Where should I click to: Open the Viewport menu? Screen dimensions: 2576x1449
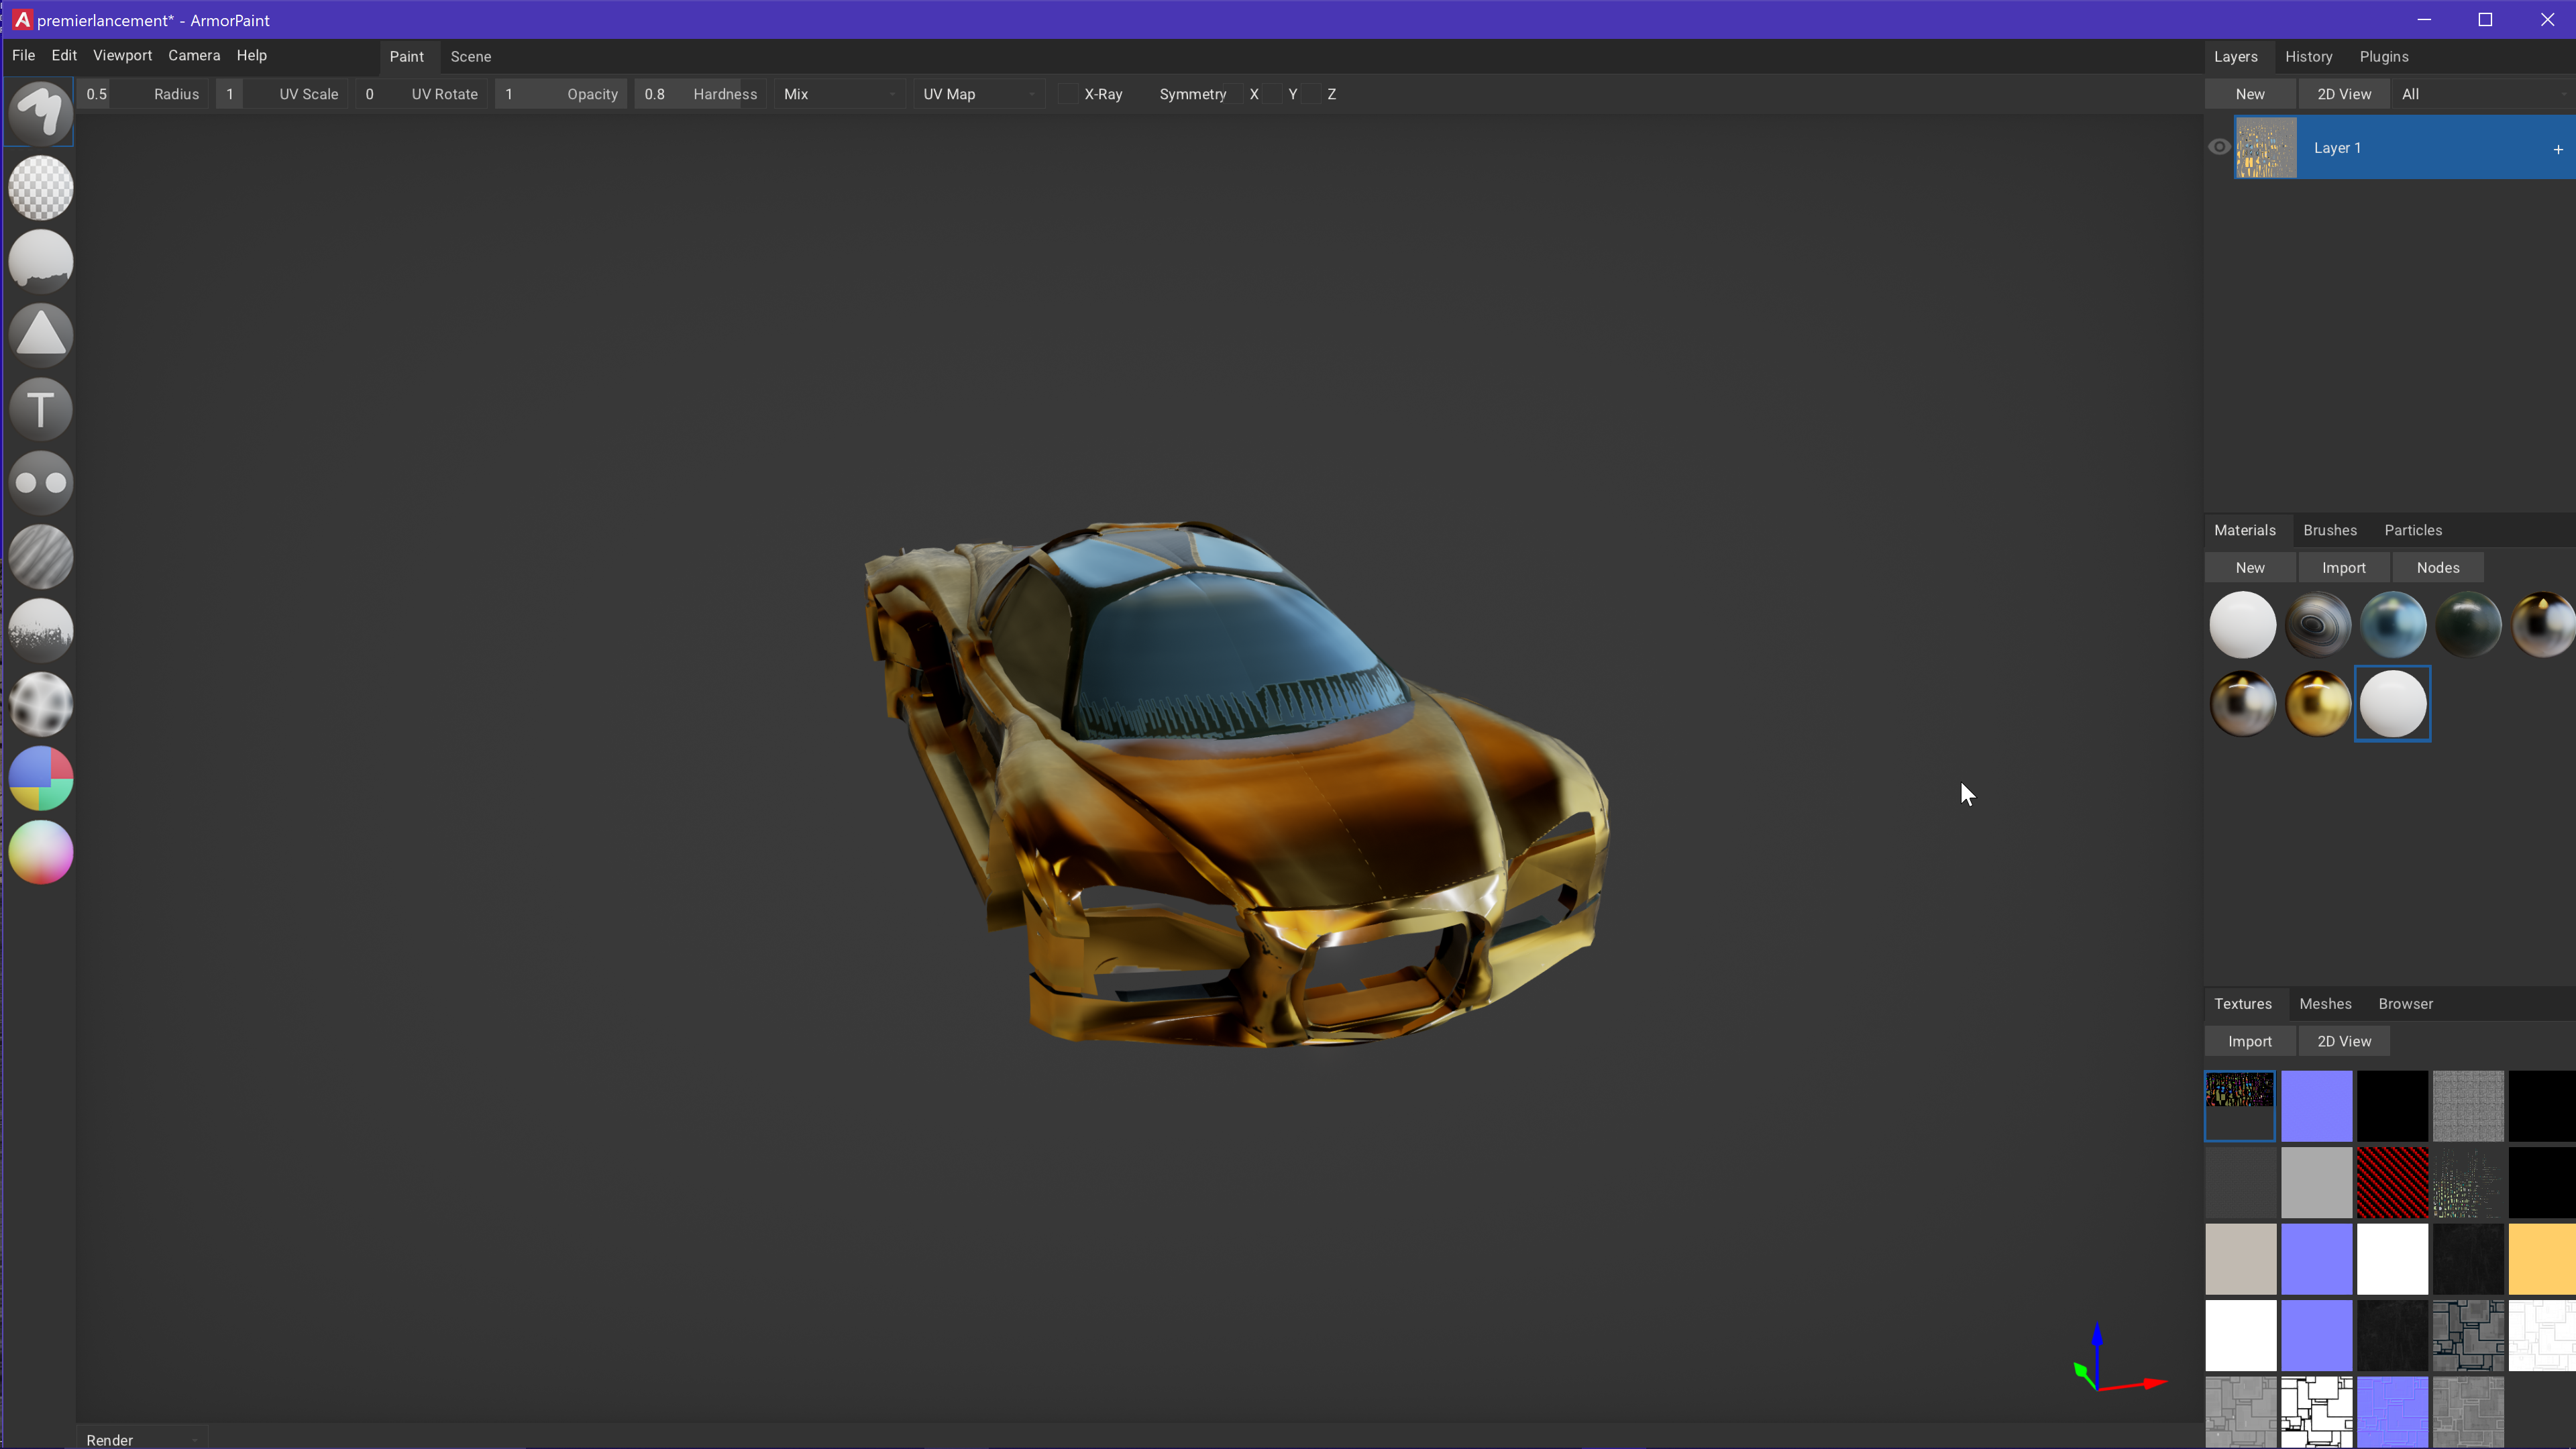(x=122, y=56)
